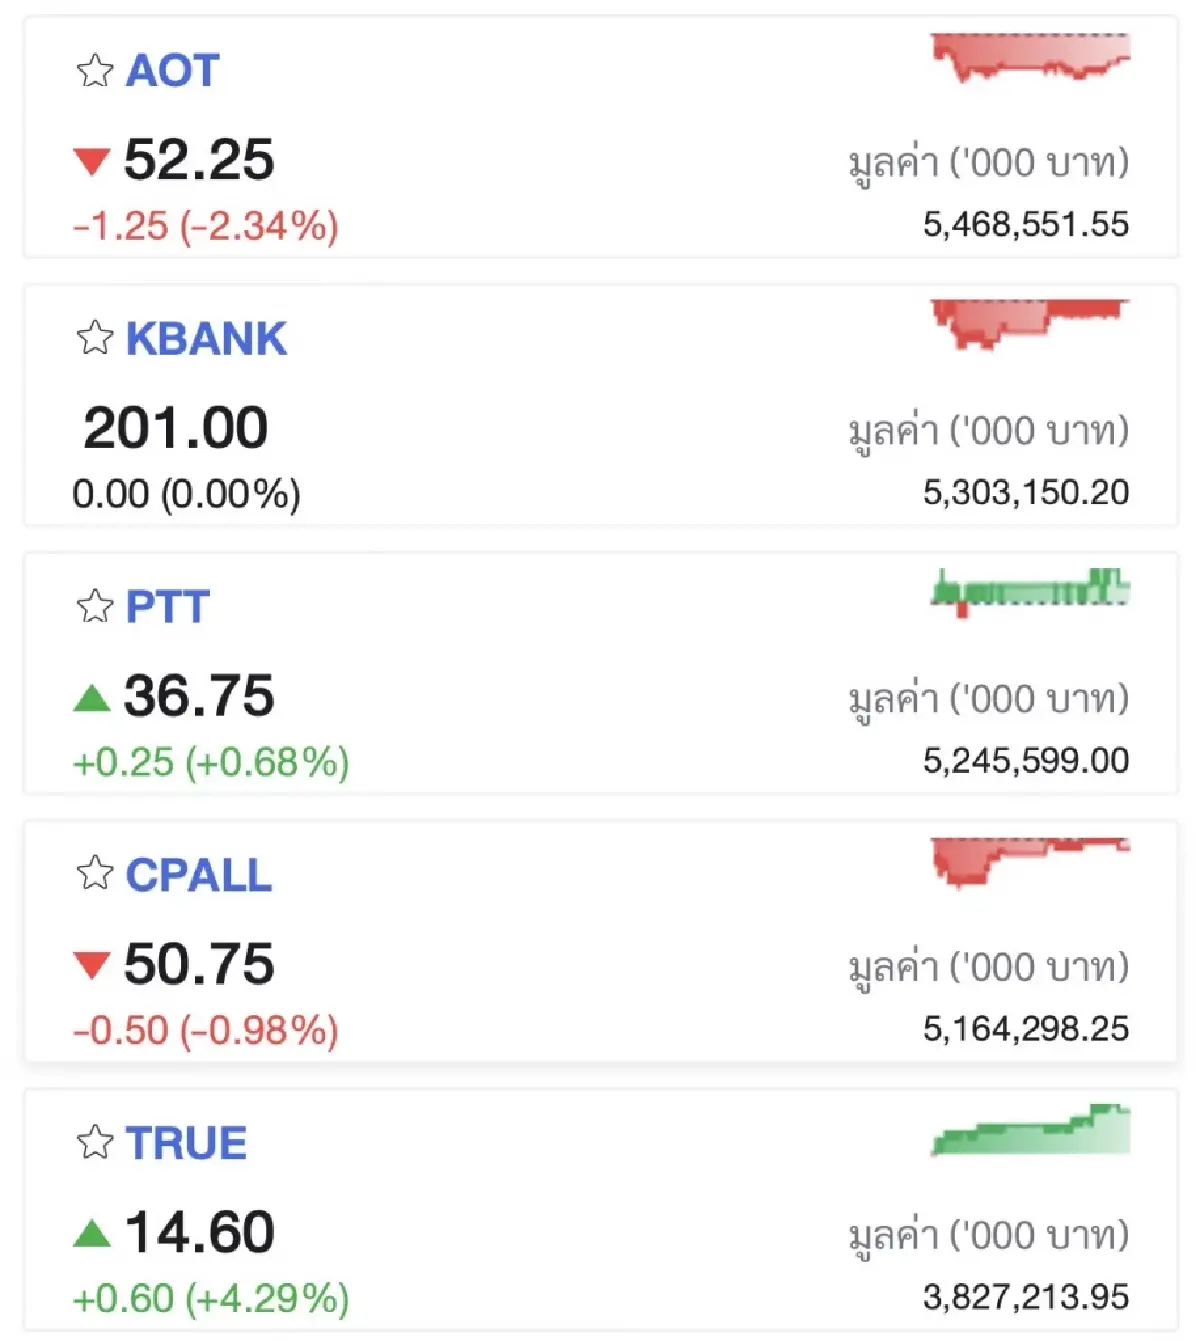Open the CPALL red sparkline chart
The width and height of the screenshot is (1200, 1341).
click(x=1029, y=860)
